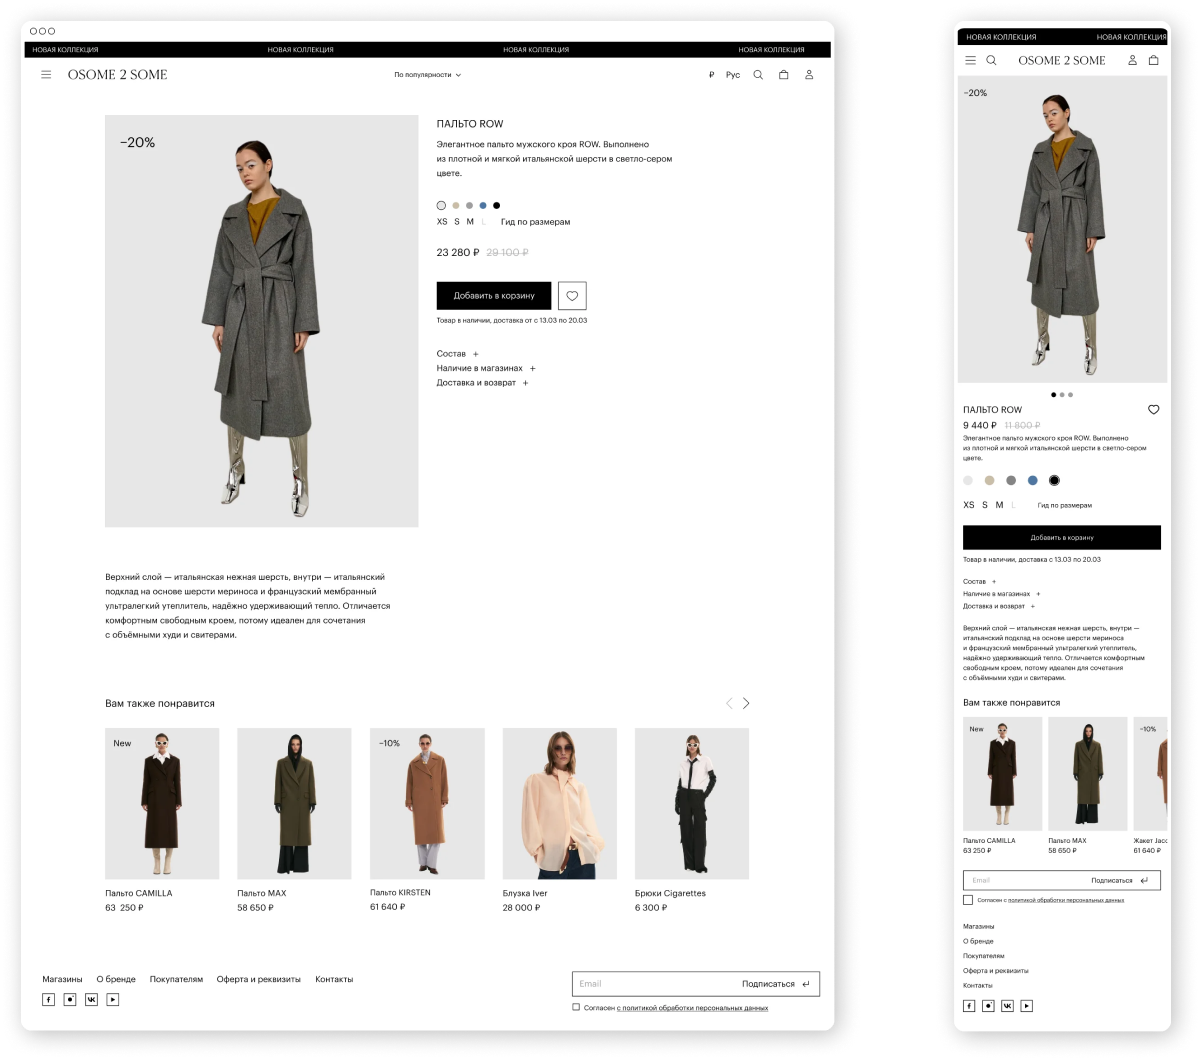The height and width of the screenshot is (1061, 1200).
Task: Open the hamburger menu in mobile view
Action: click(970, 60)
